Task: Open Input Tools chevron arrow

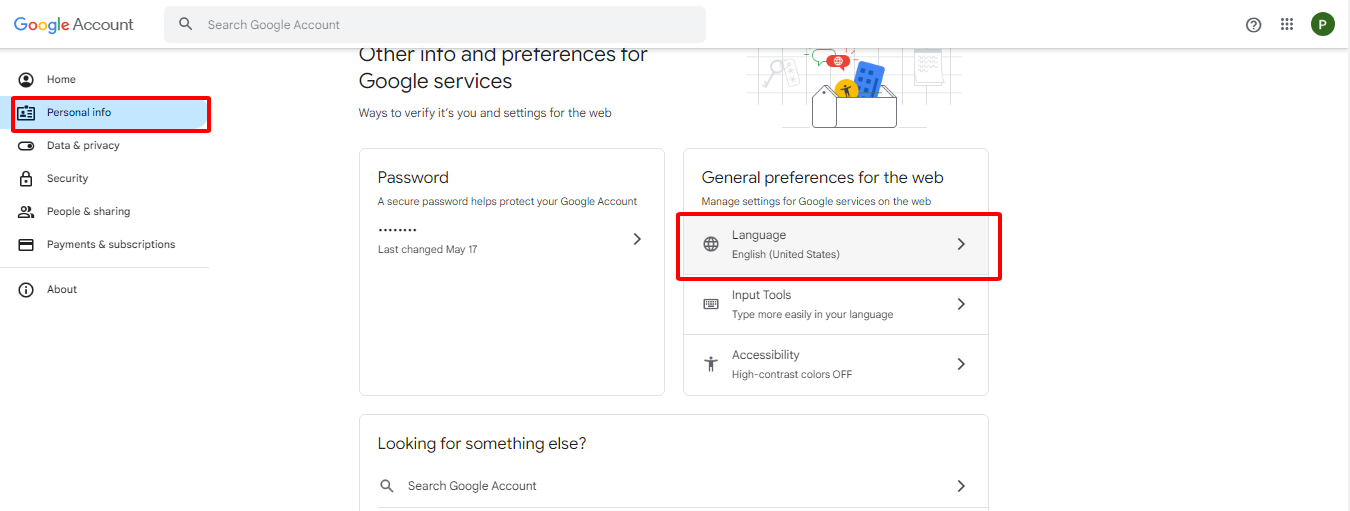Action: [961, 304]
